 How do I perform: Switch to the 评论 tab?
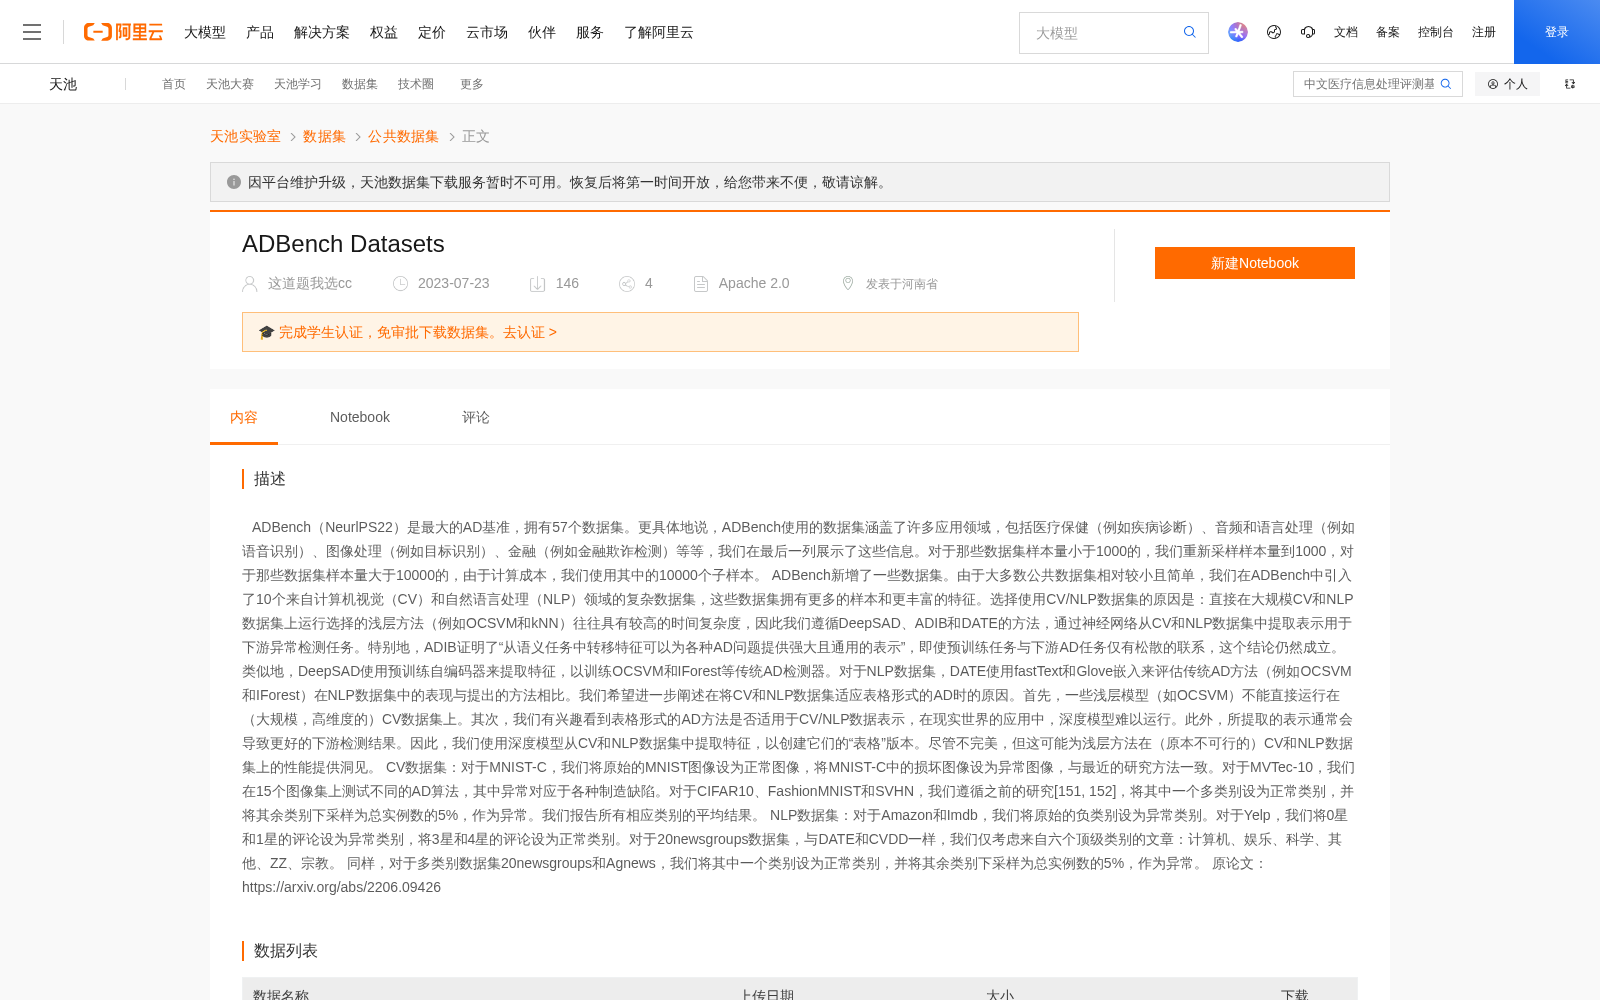(x=476, y=417)
